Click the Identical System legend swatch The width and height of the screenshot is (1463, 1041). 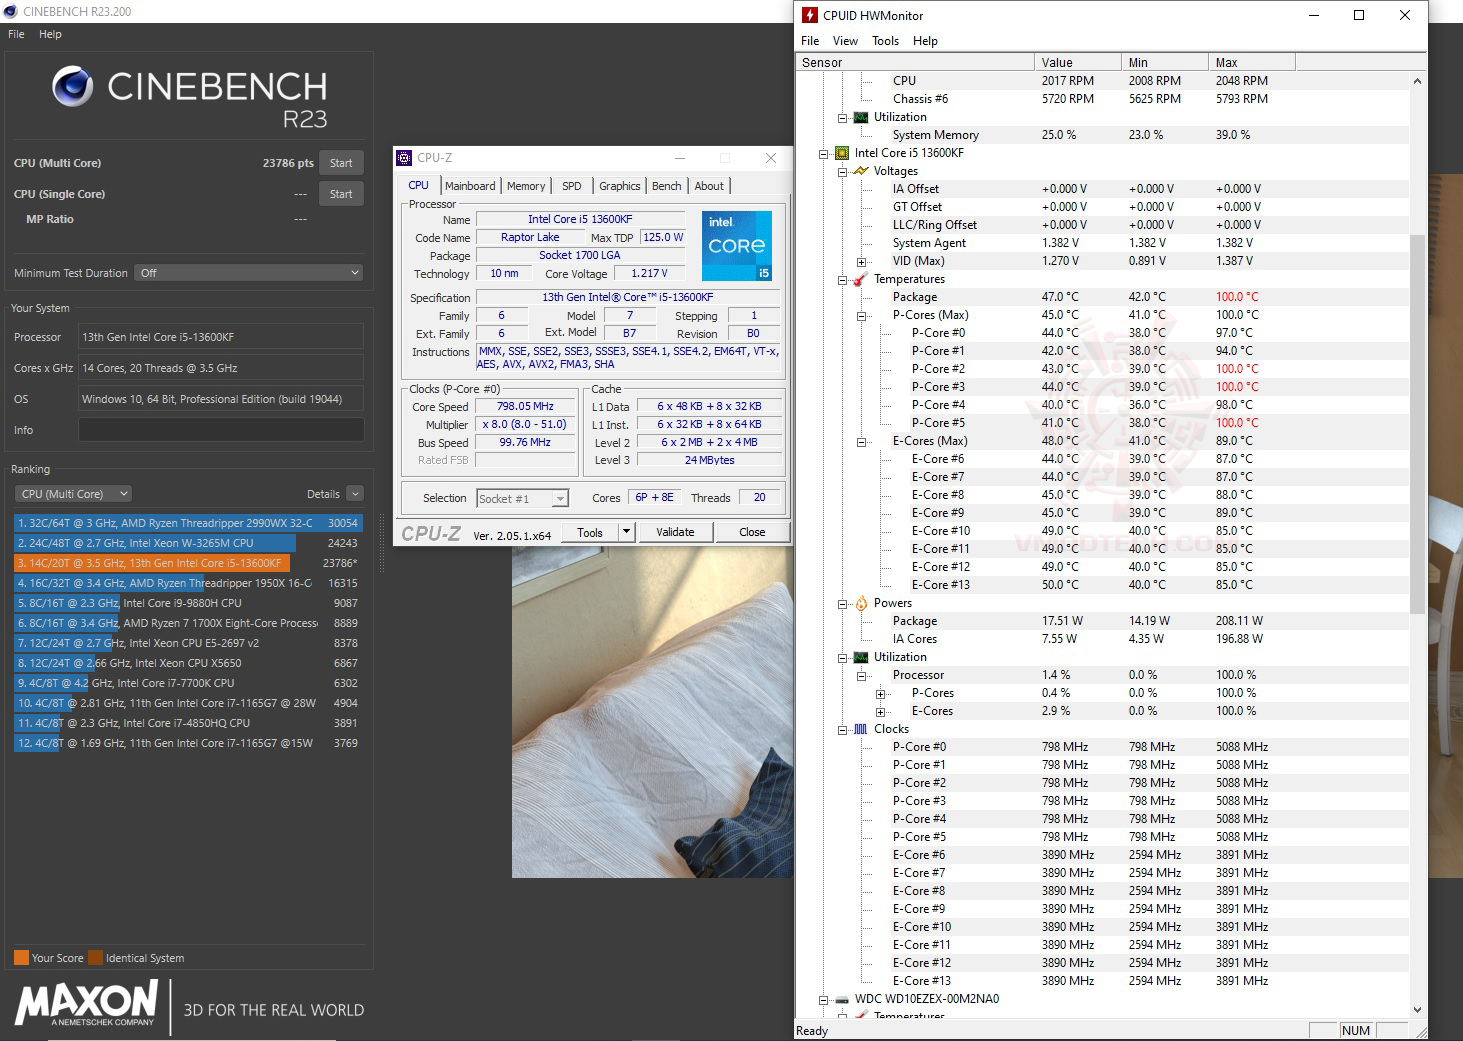click(x=95, y=958)
